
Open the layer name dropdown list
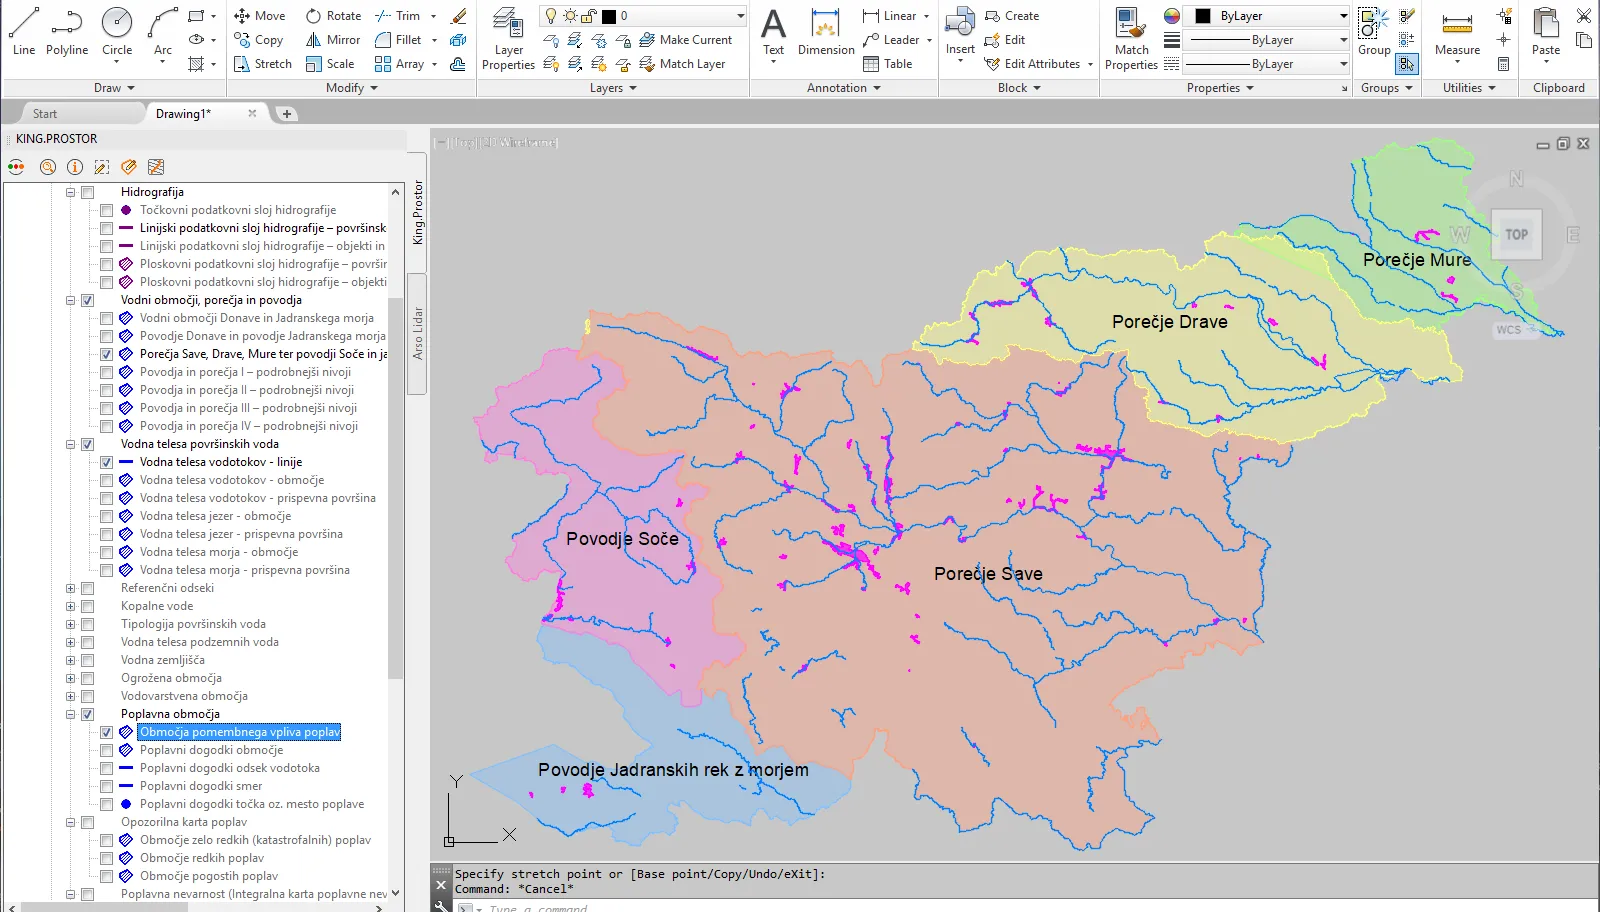click(x=740, y=16)
